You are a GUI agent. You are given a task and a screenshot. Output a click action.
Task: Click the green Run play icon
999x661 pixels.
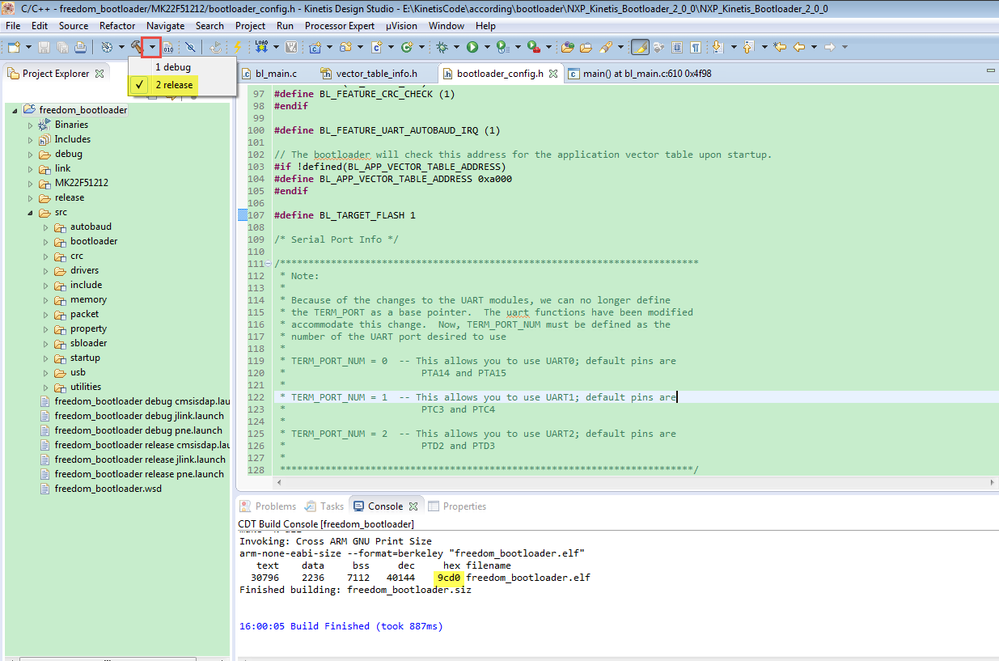[471, 47]
